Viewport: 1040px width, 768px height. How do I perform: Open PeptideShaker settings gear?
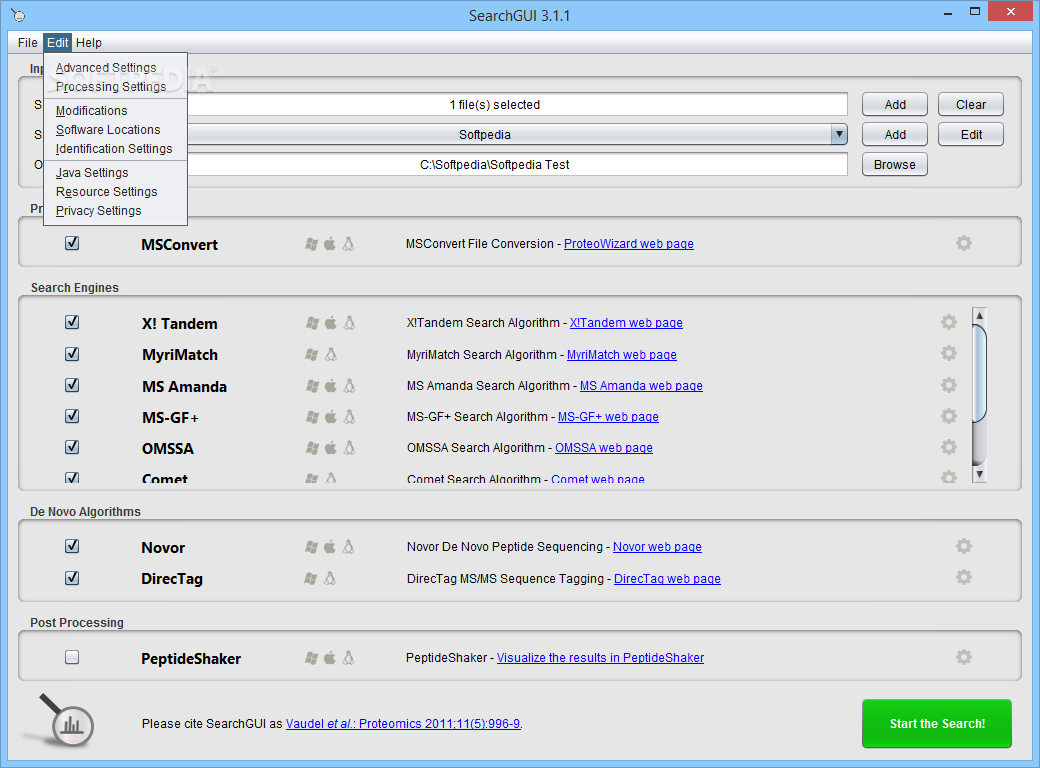pyautogui.click(x=964, y=657)
